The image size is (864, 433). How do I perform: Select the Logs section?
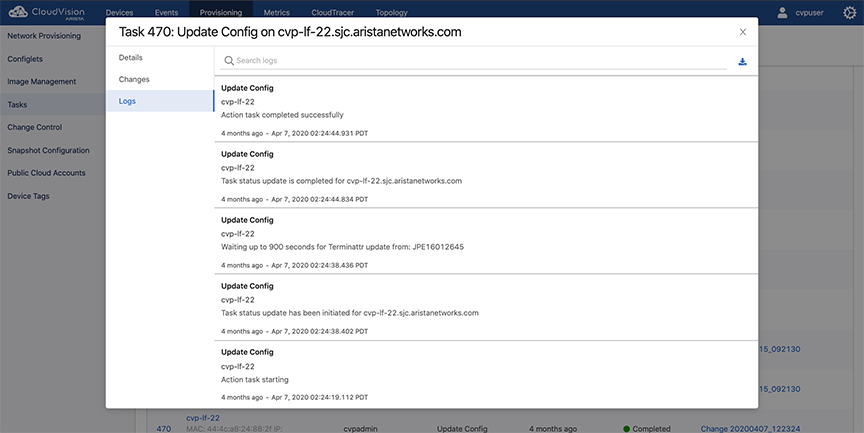point(160,101)
